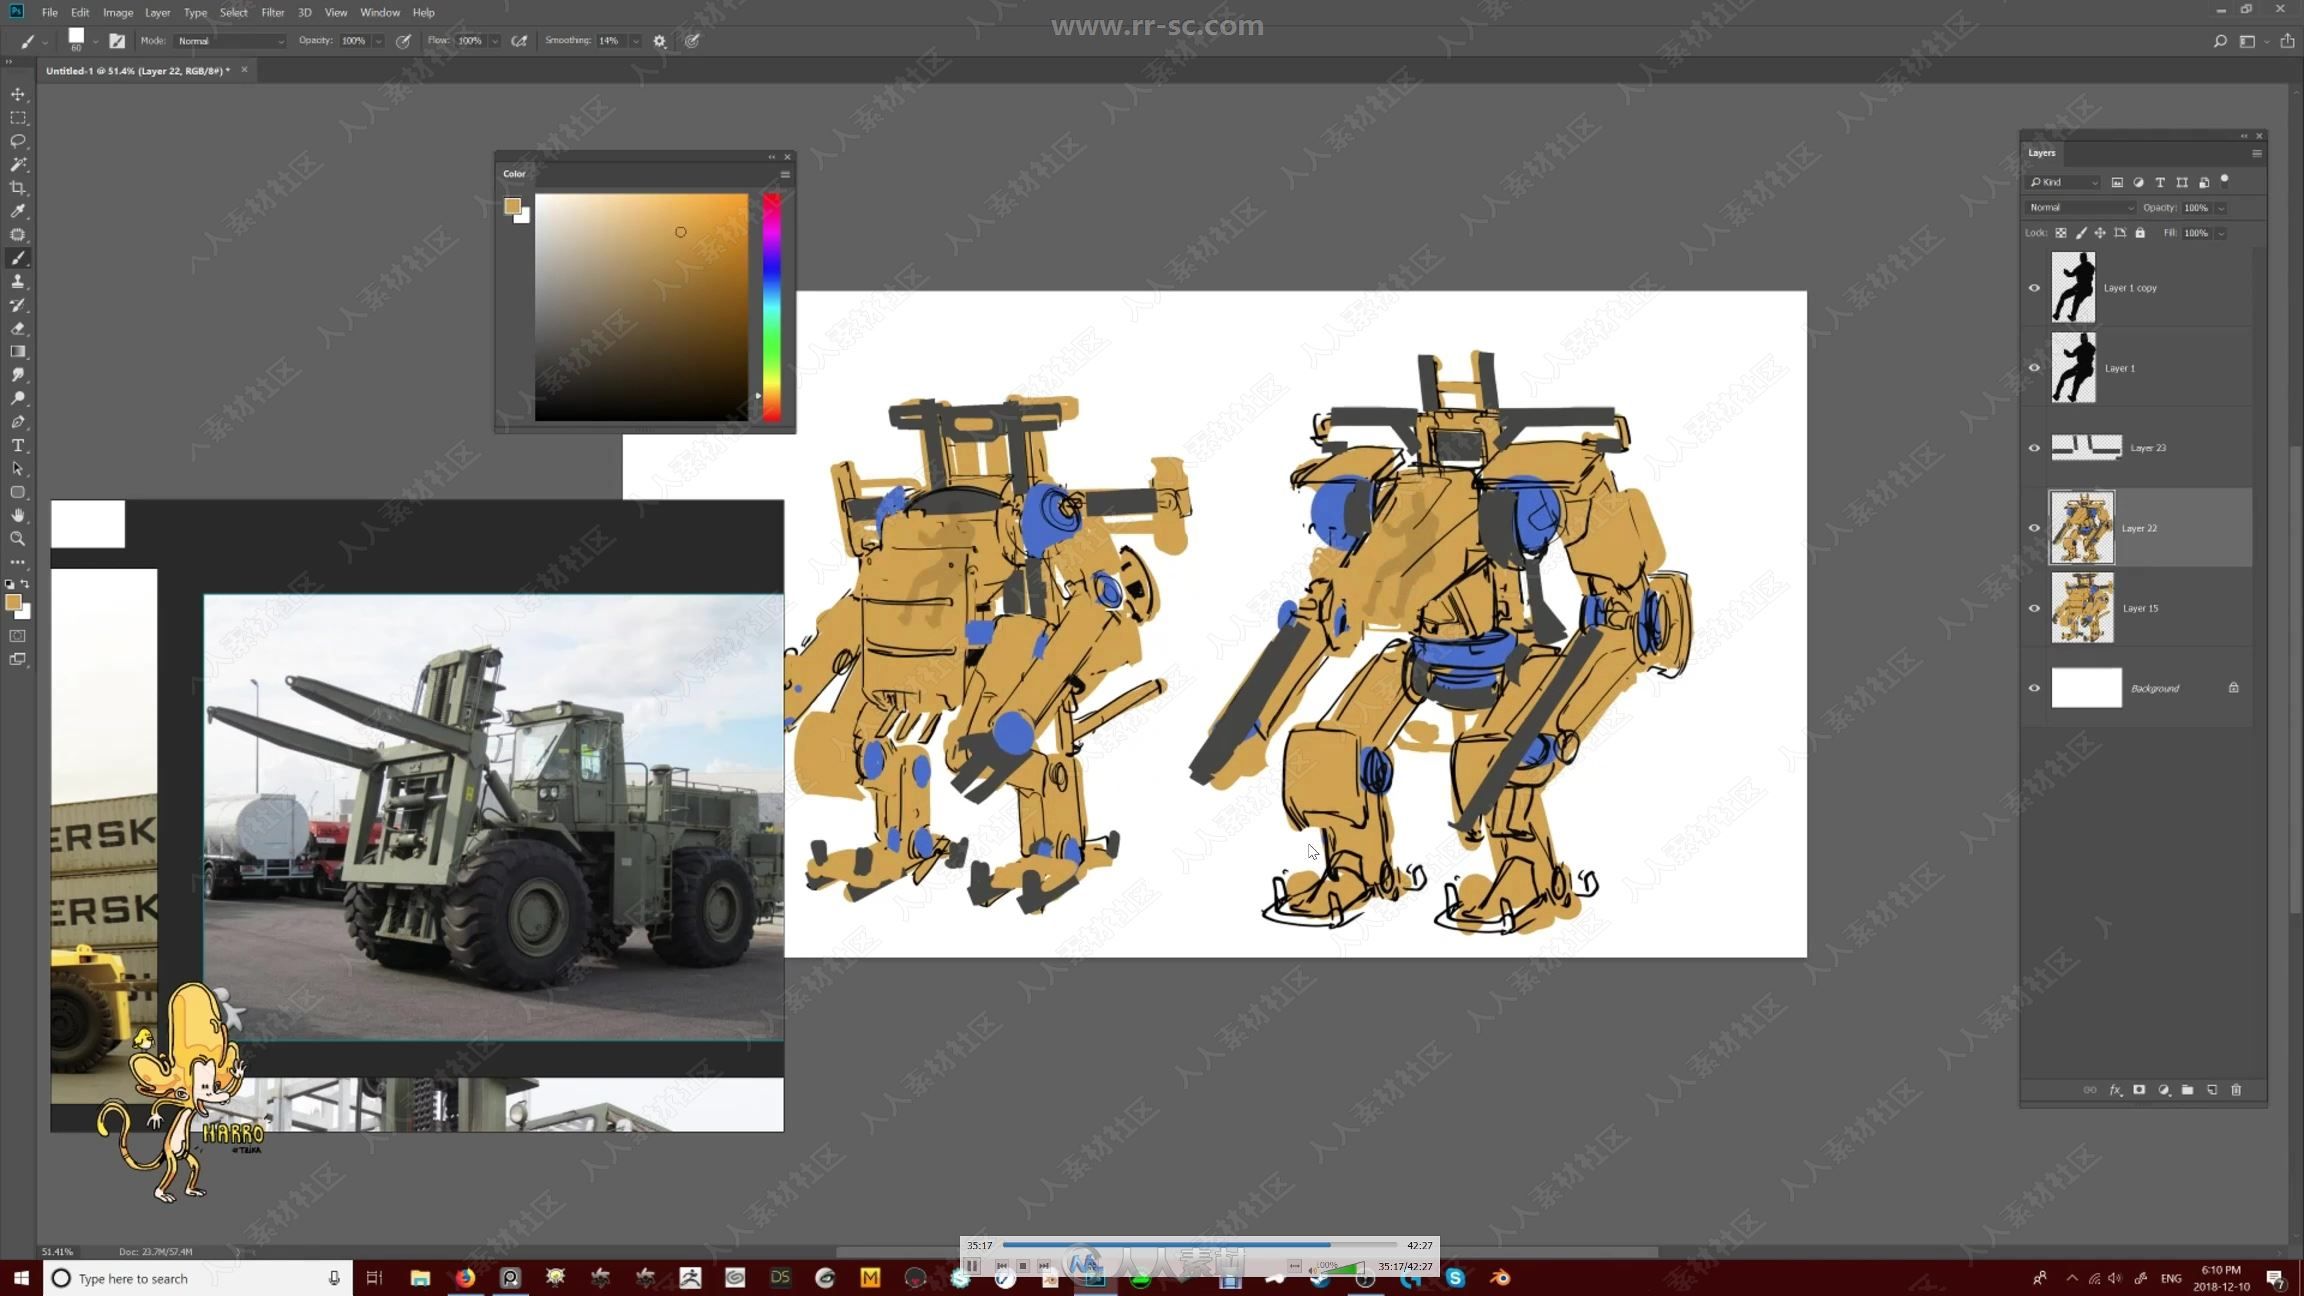Toggle Background layer visibility

2034,688
